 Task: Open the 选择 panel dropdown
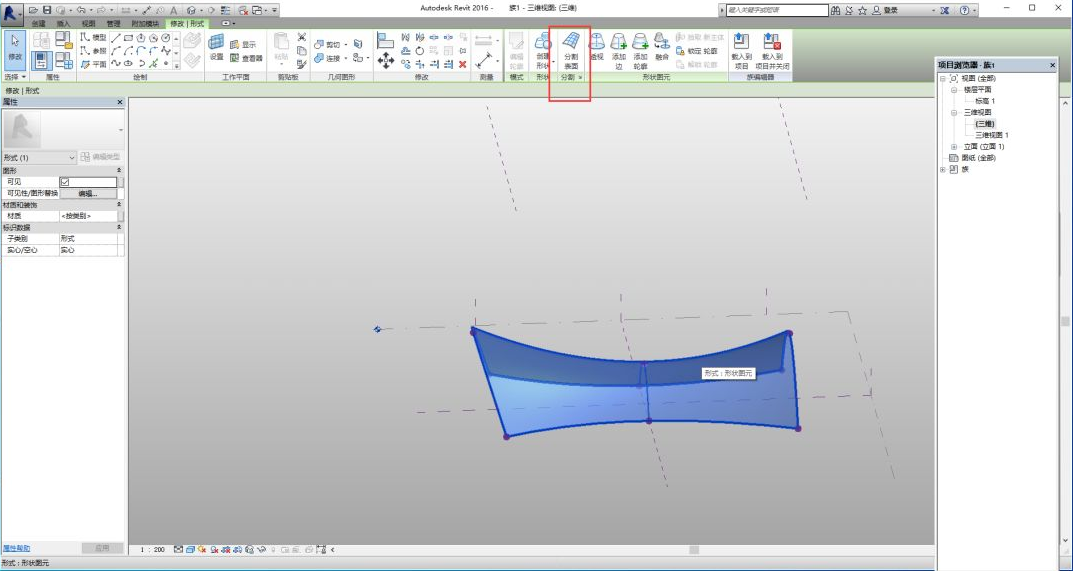click(16, 77)
